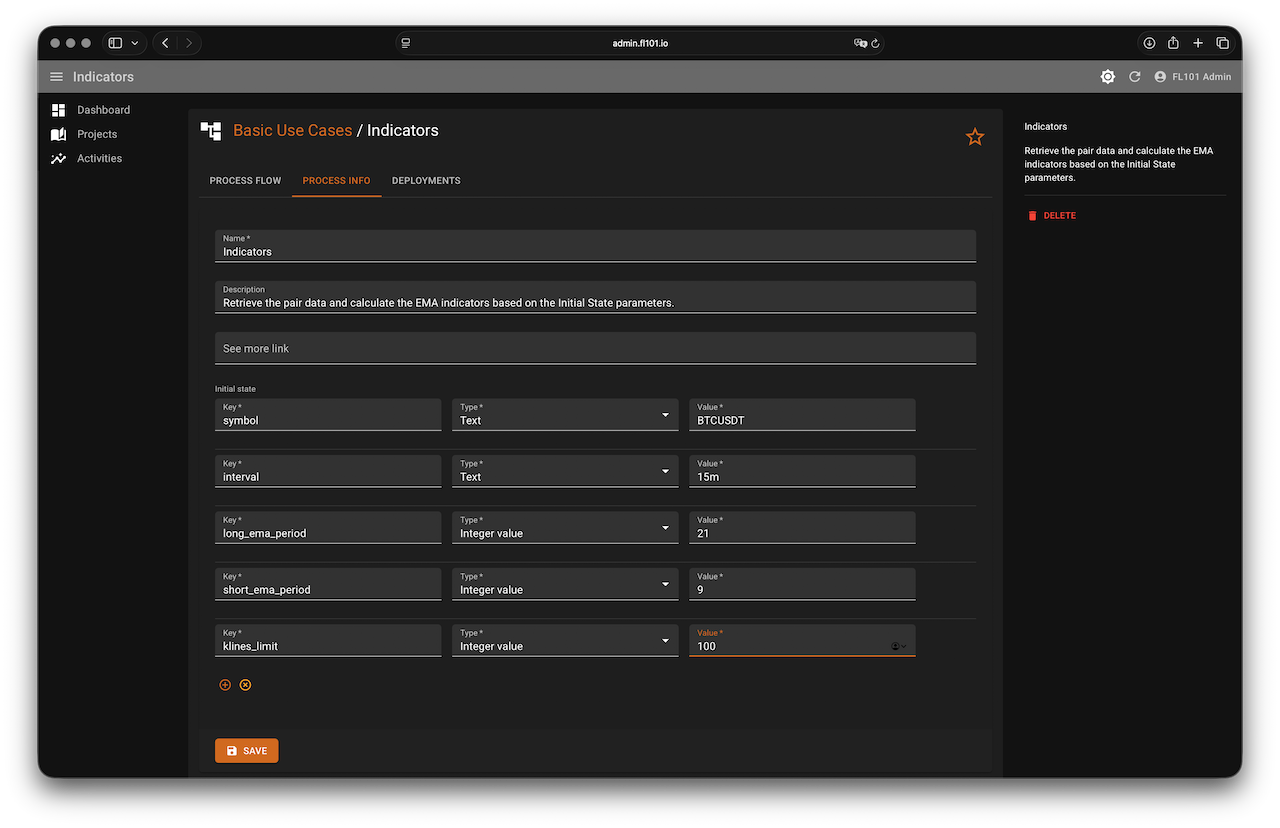The image size is (1280, 828).
Task: Add a new initial state row
Action: tap(225, 685)
